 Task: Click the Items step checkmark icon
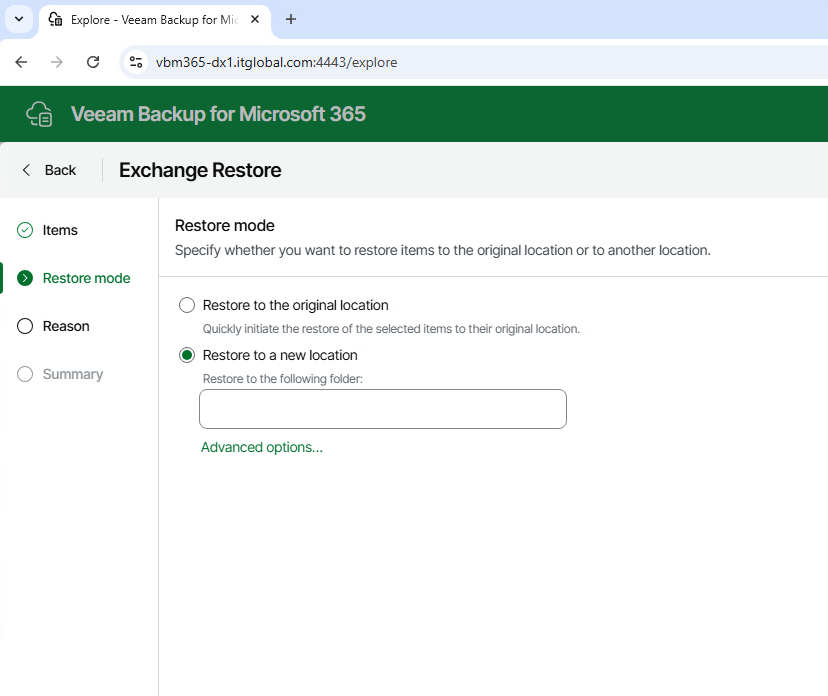pos(25,230)
